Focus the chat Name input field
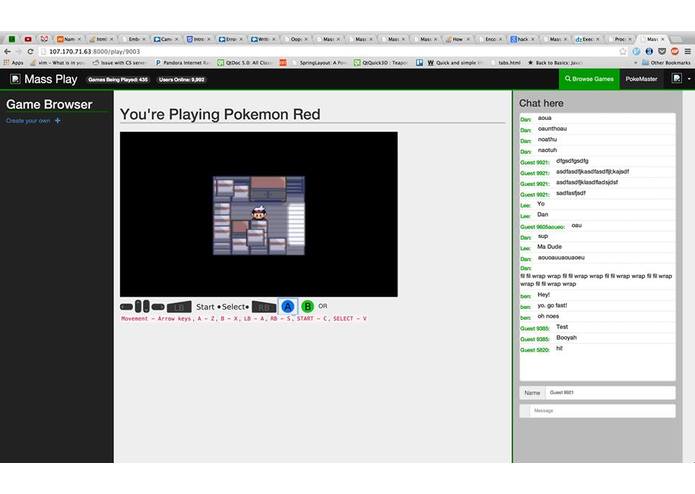This screenshot has height=494, width=695. tap(609, 393)
